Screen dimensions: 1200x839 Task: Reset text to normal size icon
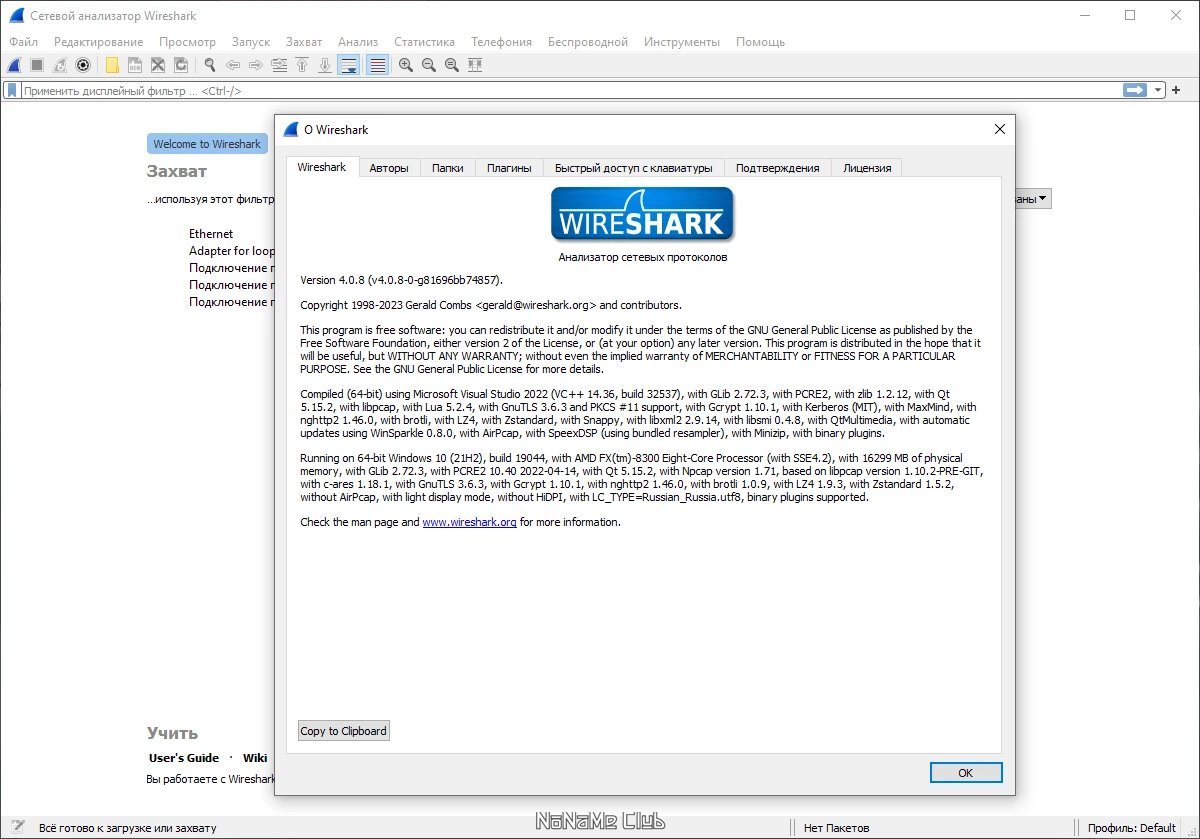(x=452, y=65)
